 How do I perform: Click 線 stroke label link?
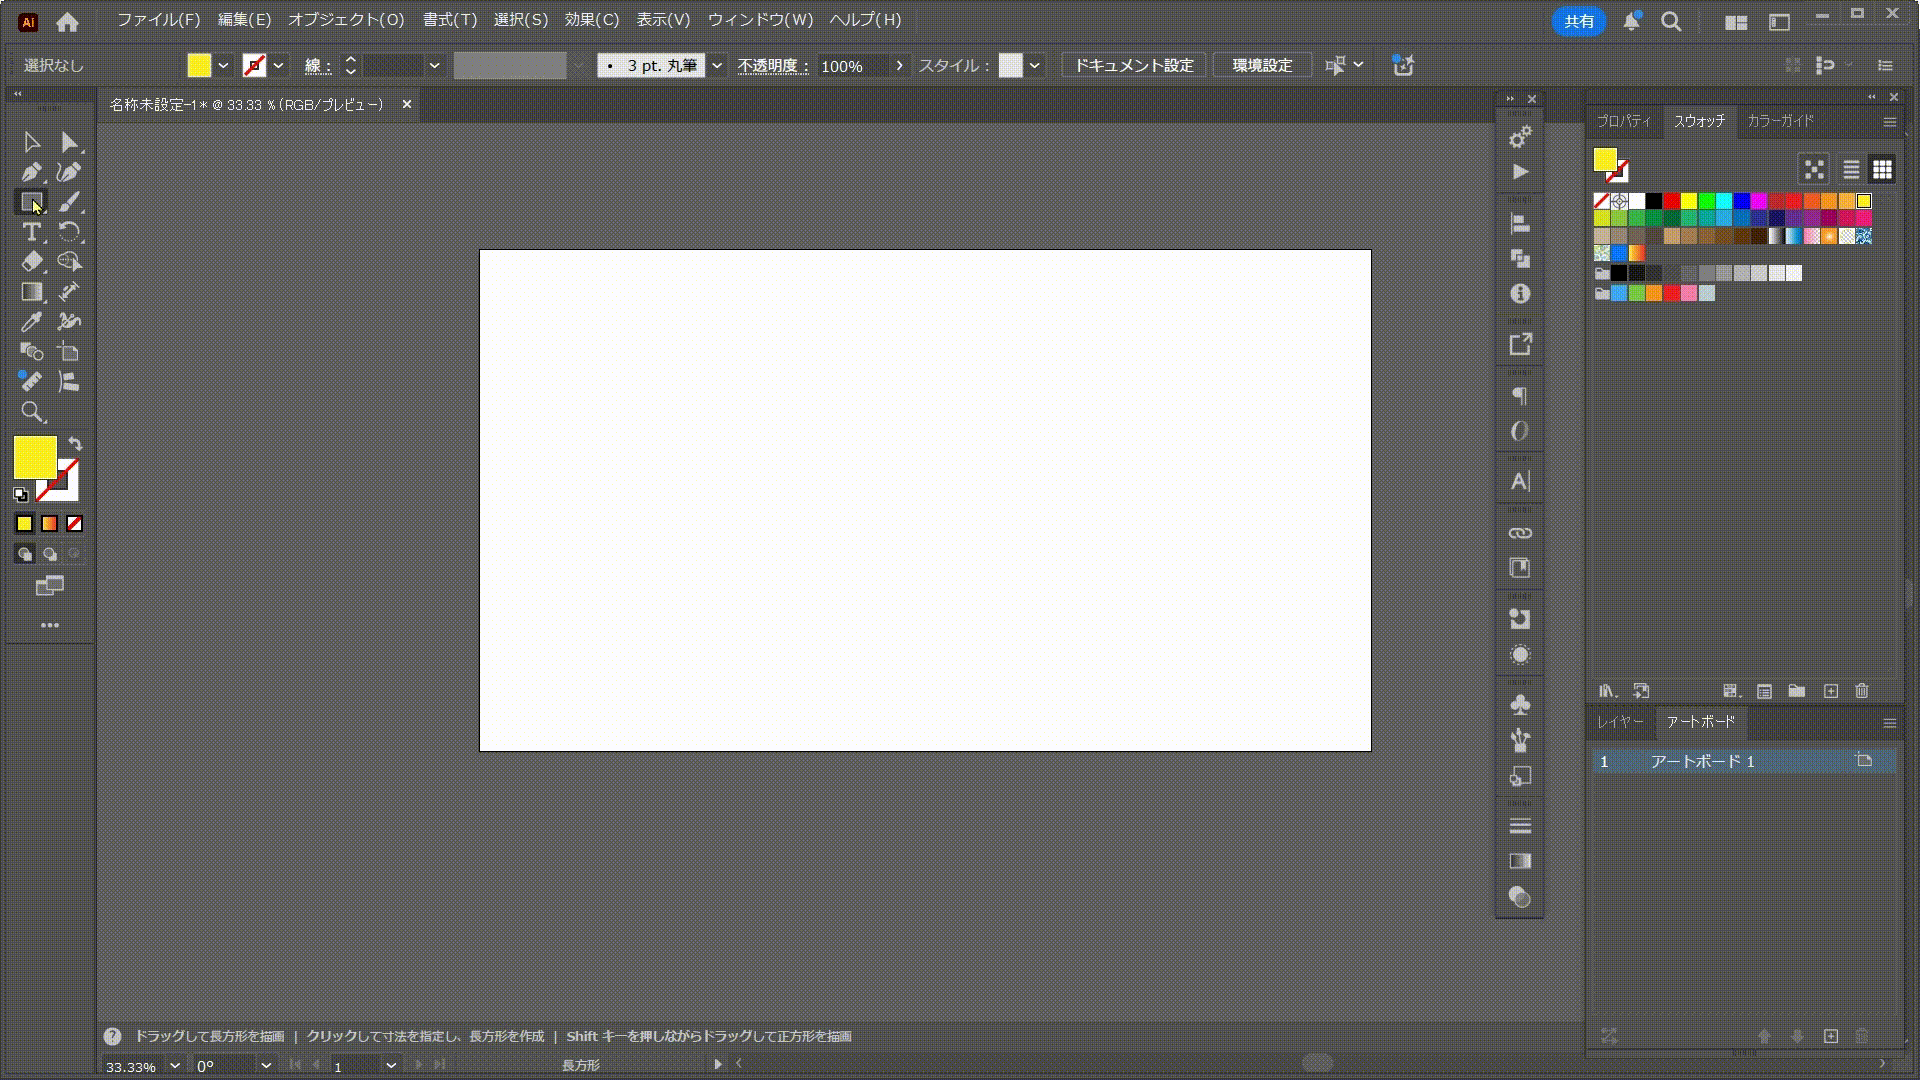pyautogui.click(x=317, y=66)
